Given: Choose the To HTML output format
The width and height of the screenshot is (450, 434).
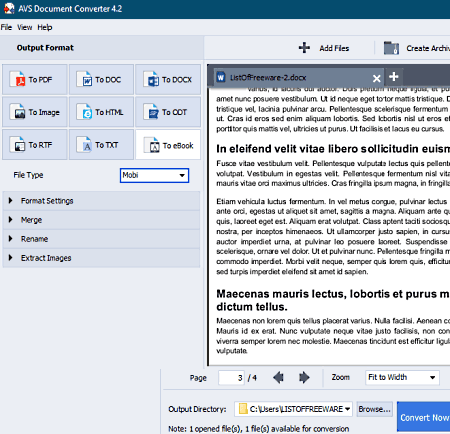Looking at the screenshot, I should tap(101, 112).
